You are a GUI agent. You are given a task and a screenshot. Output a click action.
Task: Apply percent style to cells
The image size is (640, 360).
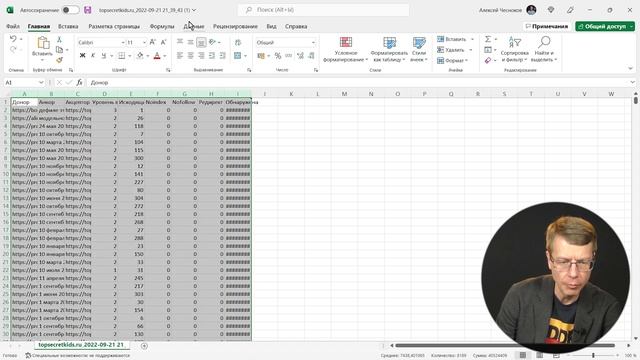(x=278, y=56)
